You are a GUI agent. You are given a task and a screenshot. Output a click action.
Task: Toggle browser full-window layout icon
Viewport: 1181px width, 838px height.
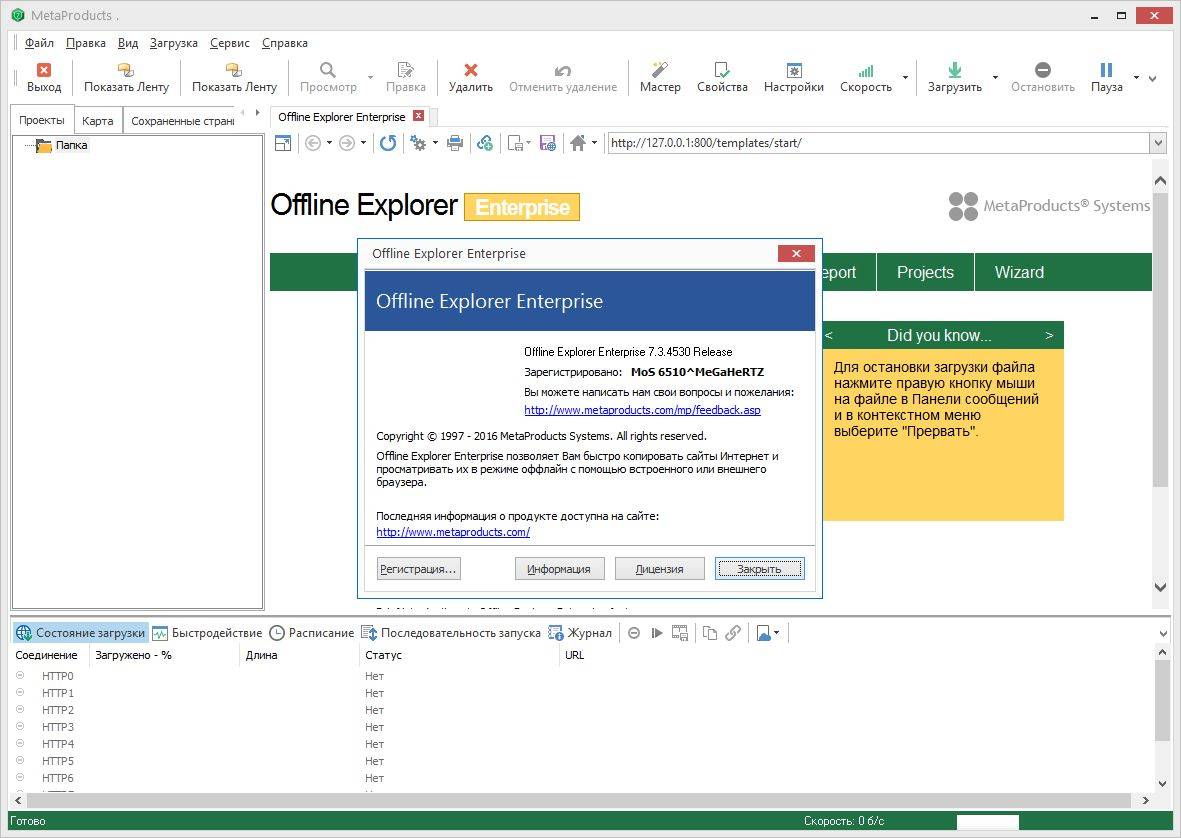point(283,143)
